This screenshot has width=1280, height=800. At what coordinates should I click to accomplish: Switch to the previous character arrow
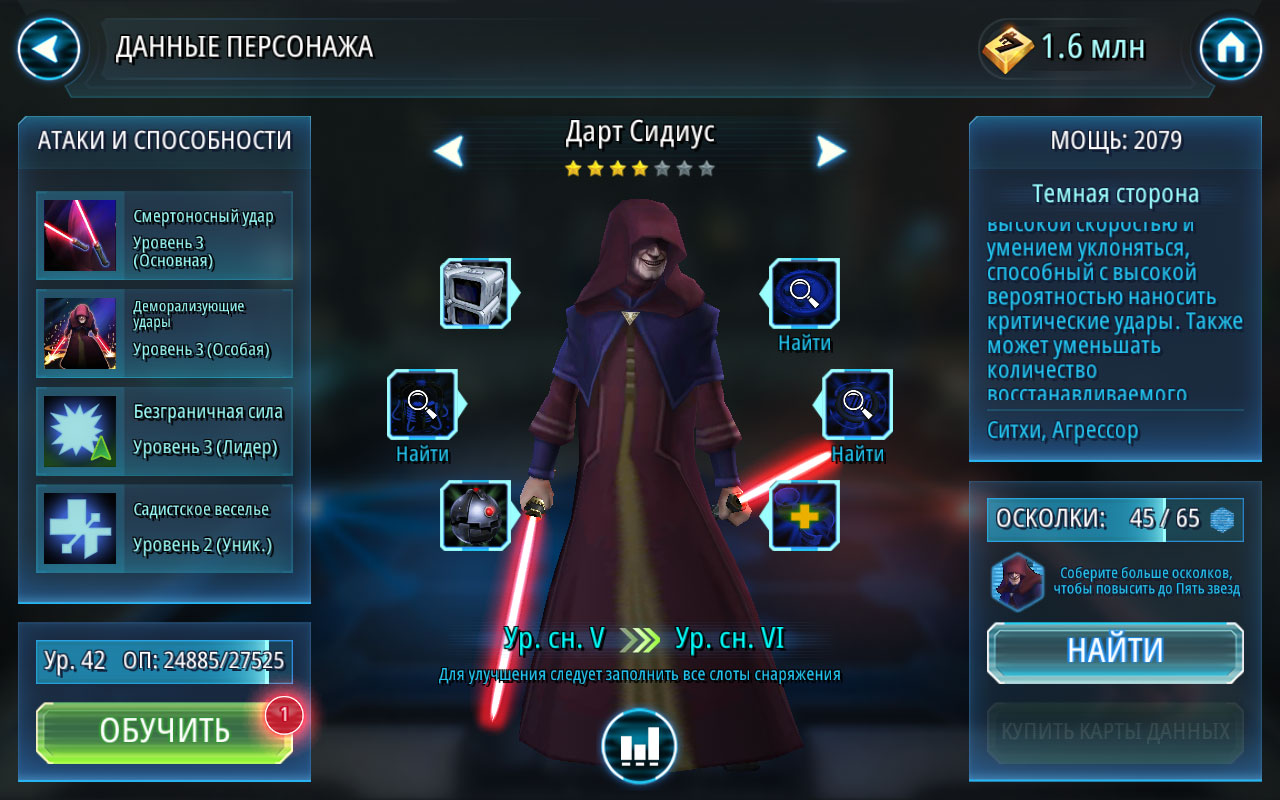(x=449, y=151)
